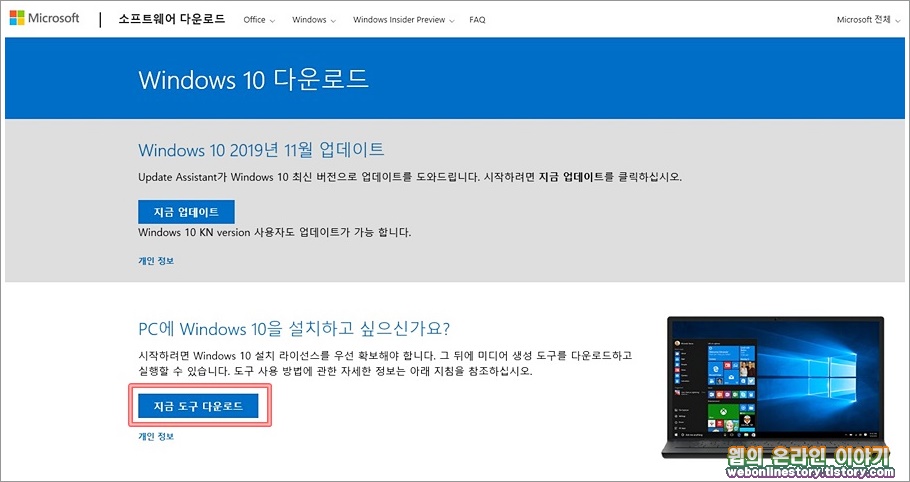
Task: Click the Windows 10 2019년 11월 업데이트 heading
Action: (x=261, y=150)
